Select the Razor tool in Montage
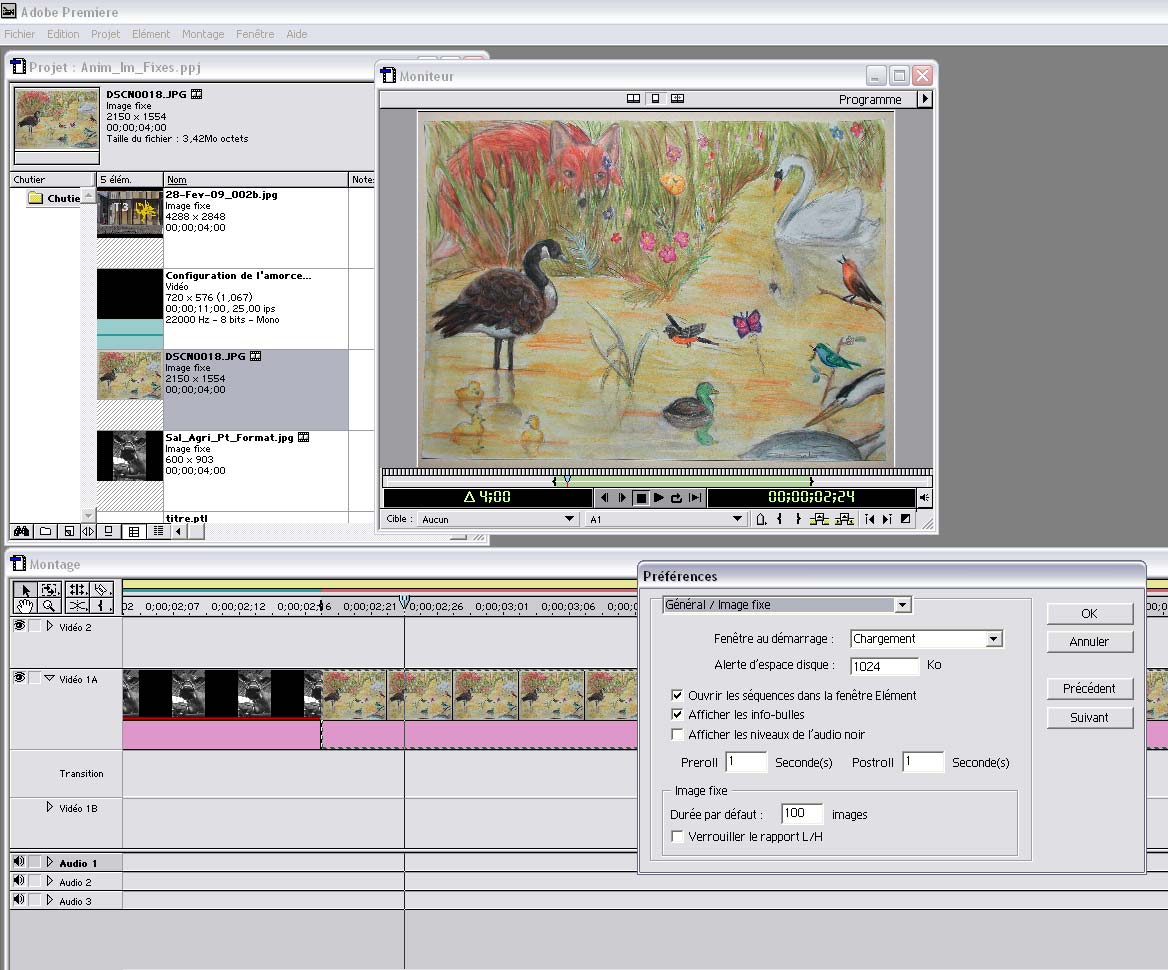Image resolution: width=1168 pixels, height=970 pixels. [103, 590]
